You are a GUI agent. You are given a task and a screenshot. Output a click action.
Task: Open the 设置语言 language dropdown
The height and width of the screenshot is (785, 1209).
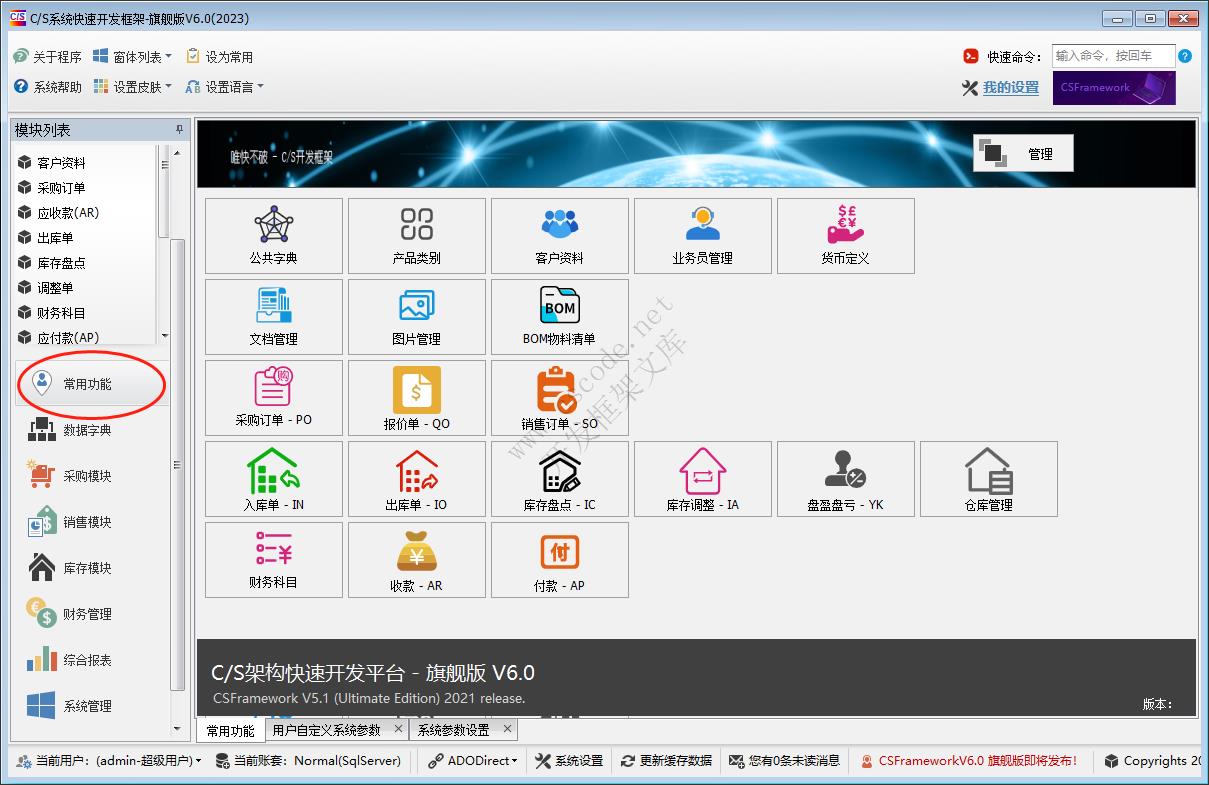(225, 87)
